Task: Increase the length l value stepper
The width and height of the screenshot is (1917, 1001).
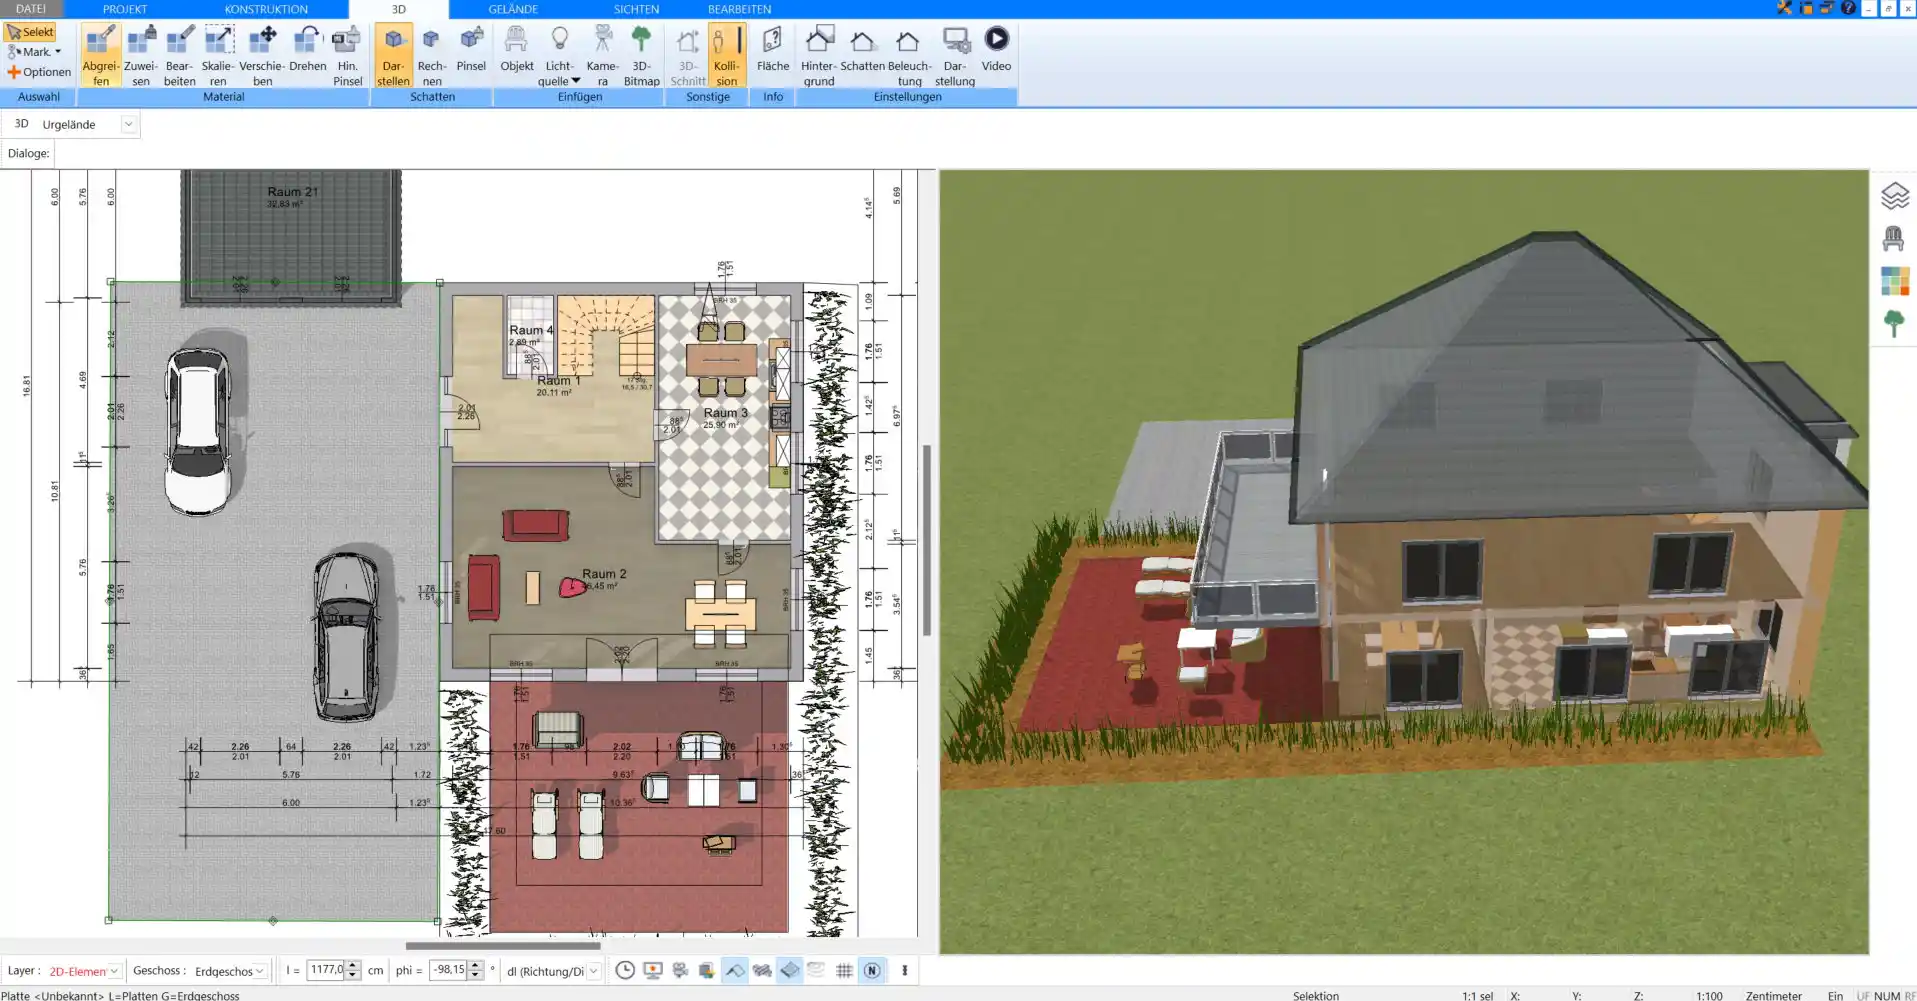Action: [x=352, y=965]
